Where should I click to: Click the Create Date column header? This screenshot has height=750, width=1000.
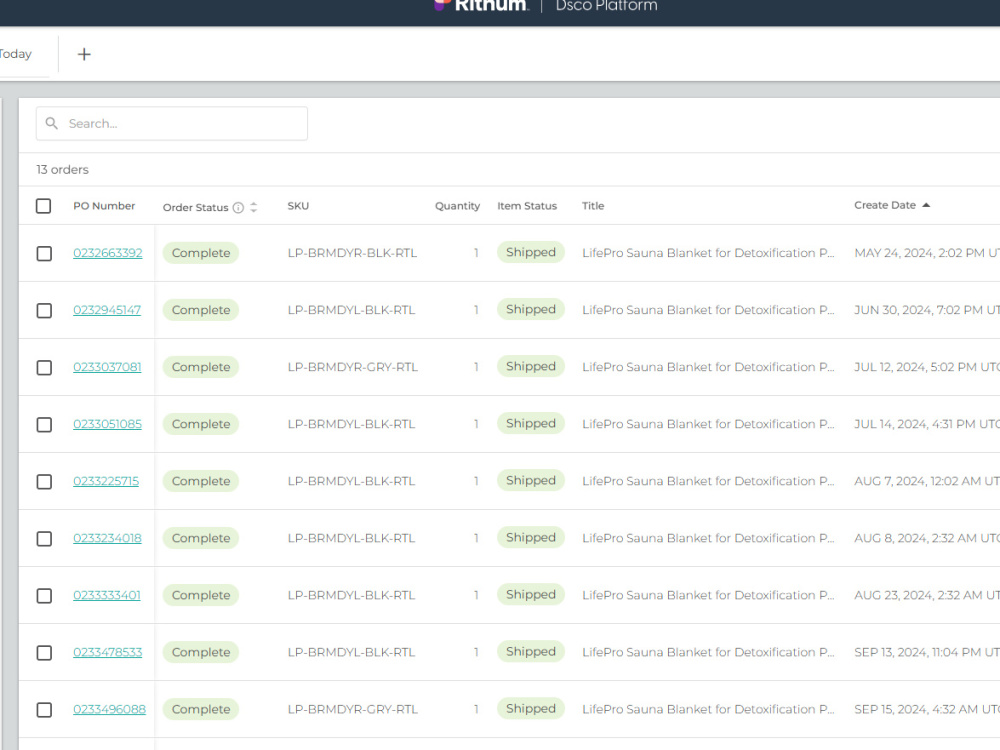click(x=885, y=205)
